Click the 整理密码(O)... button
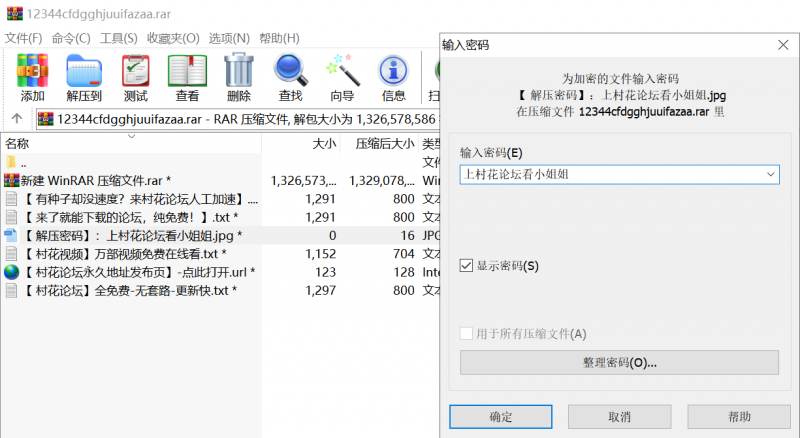 point(619,362)
